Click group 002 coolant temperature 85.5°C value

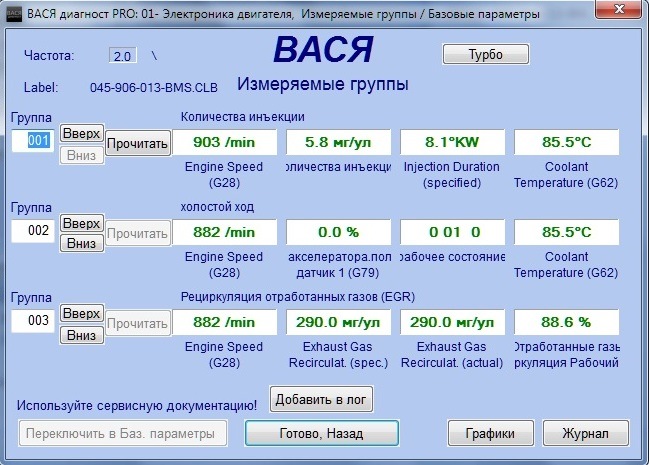[x=567, y=232]
